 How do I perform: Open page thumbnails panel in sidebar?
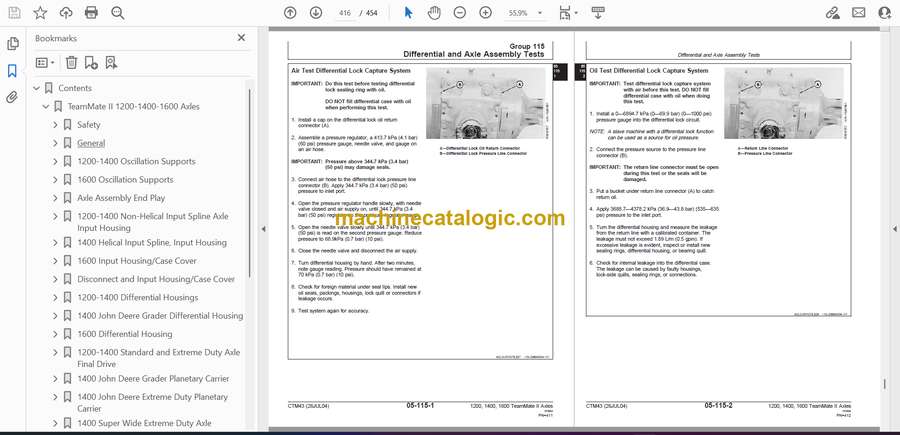[12, 44]
